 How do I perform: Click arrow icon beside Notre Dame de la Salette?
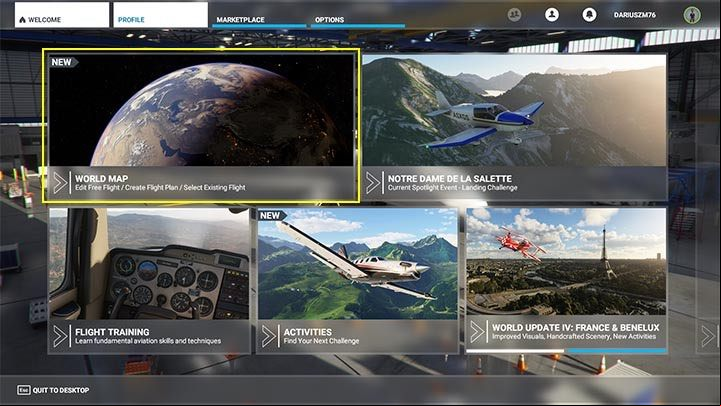click(x=373, y=183)
